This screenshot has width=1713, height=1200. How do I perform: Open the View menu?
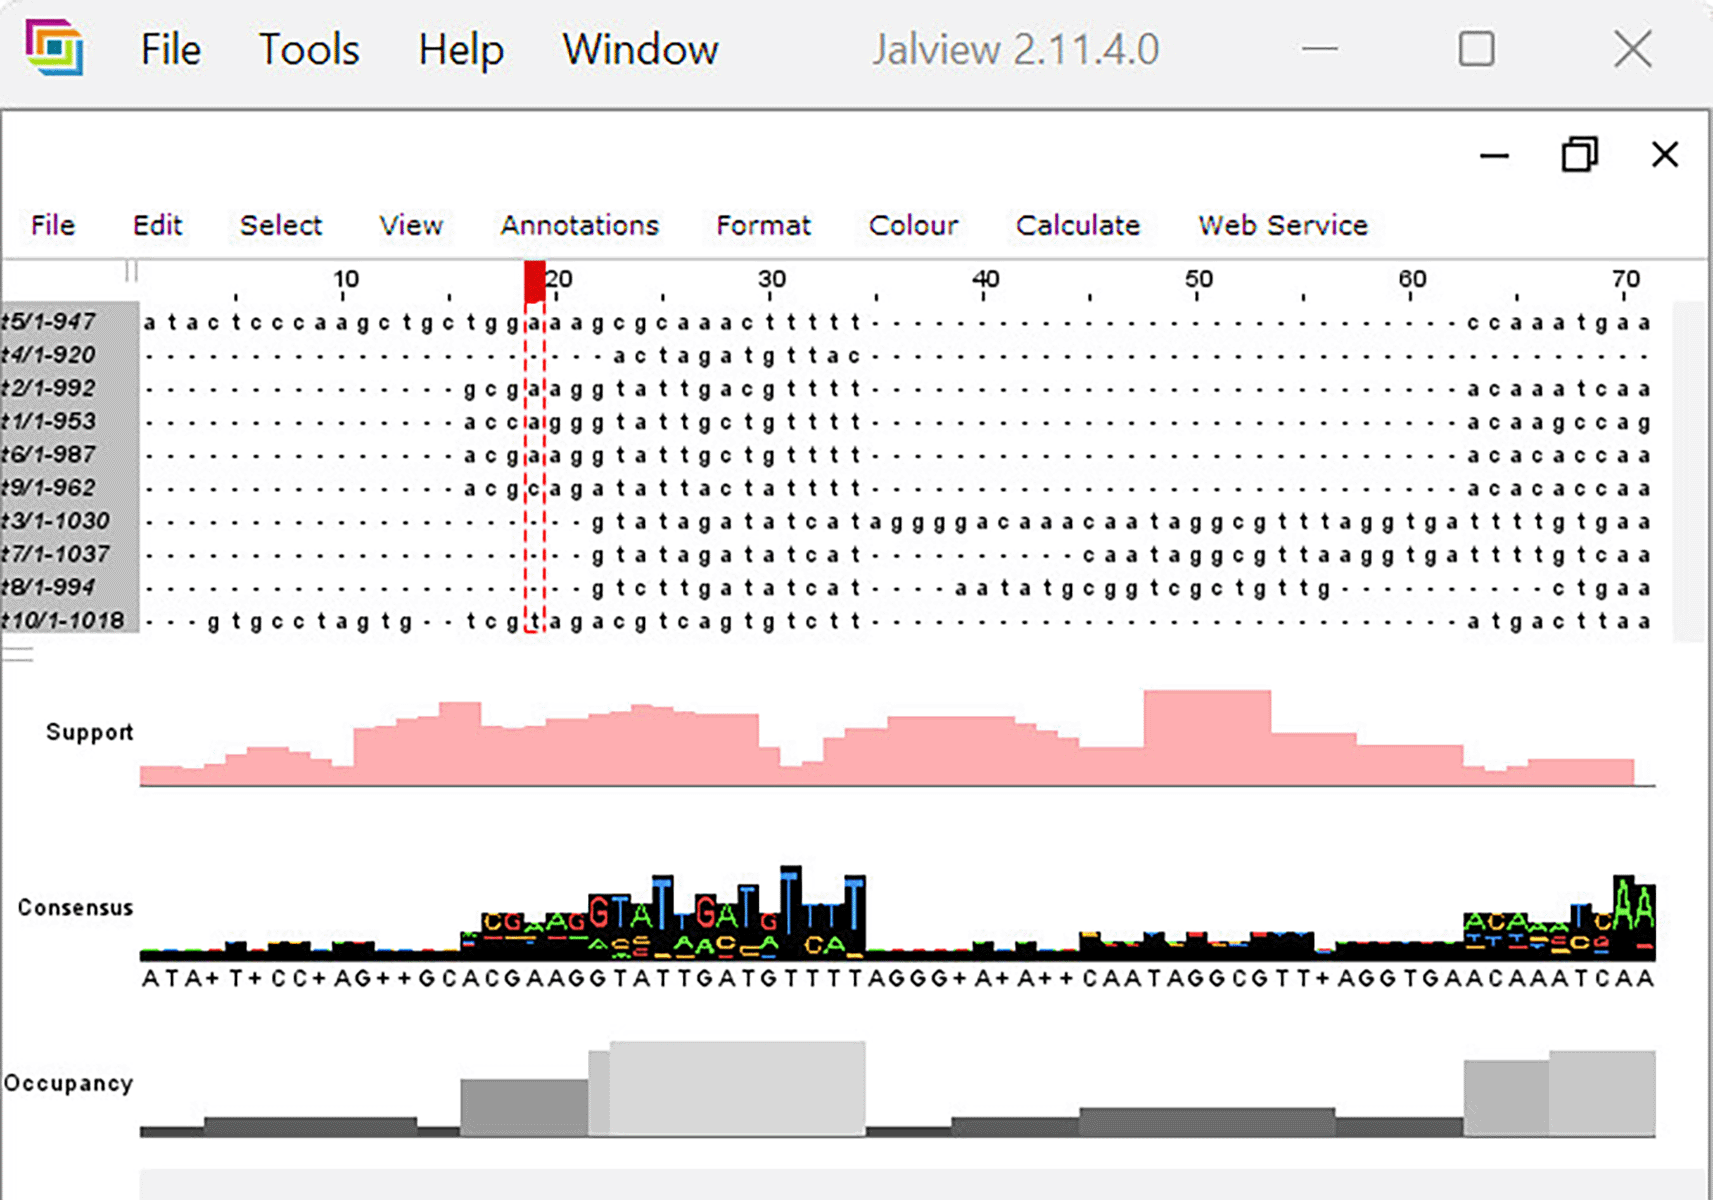point(411,225)
